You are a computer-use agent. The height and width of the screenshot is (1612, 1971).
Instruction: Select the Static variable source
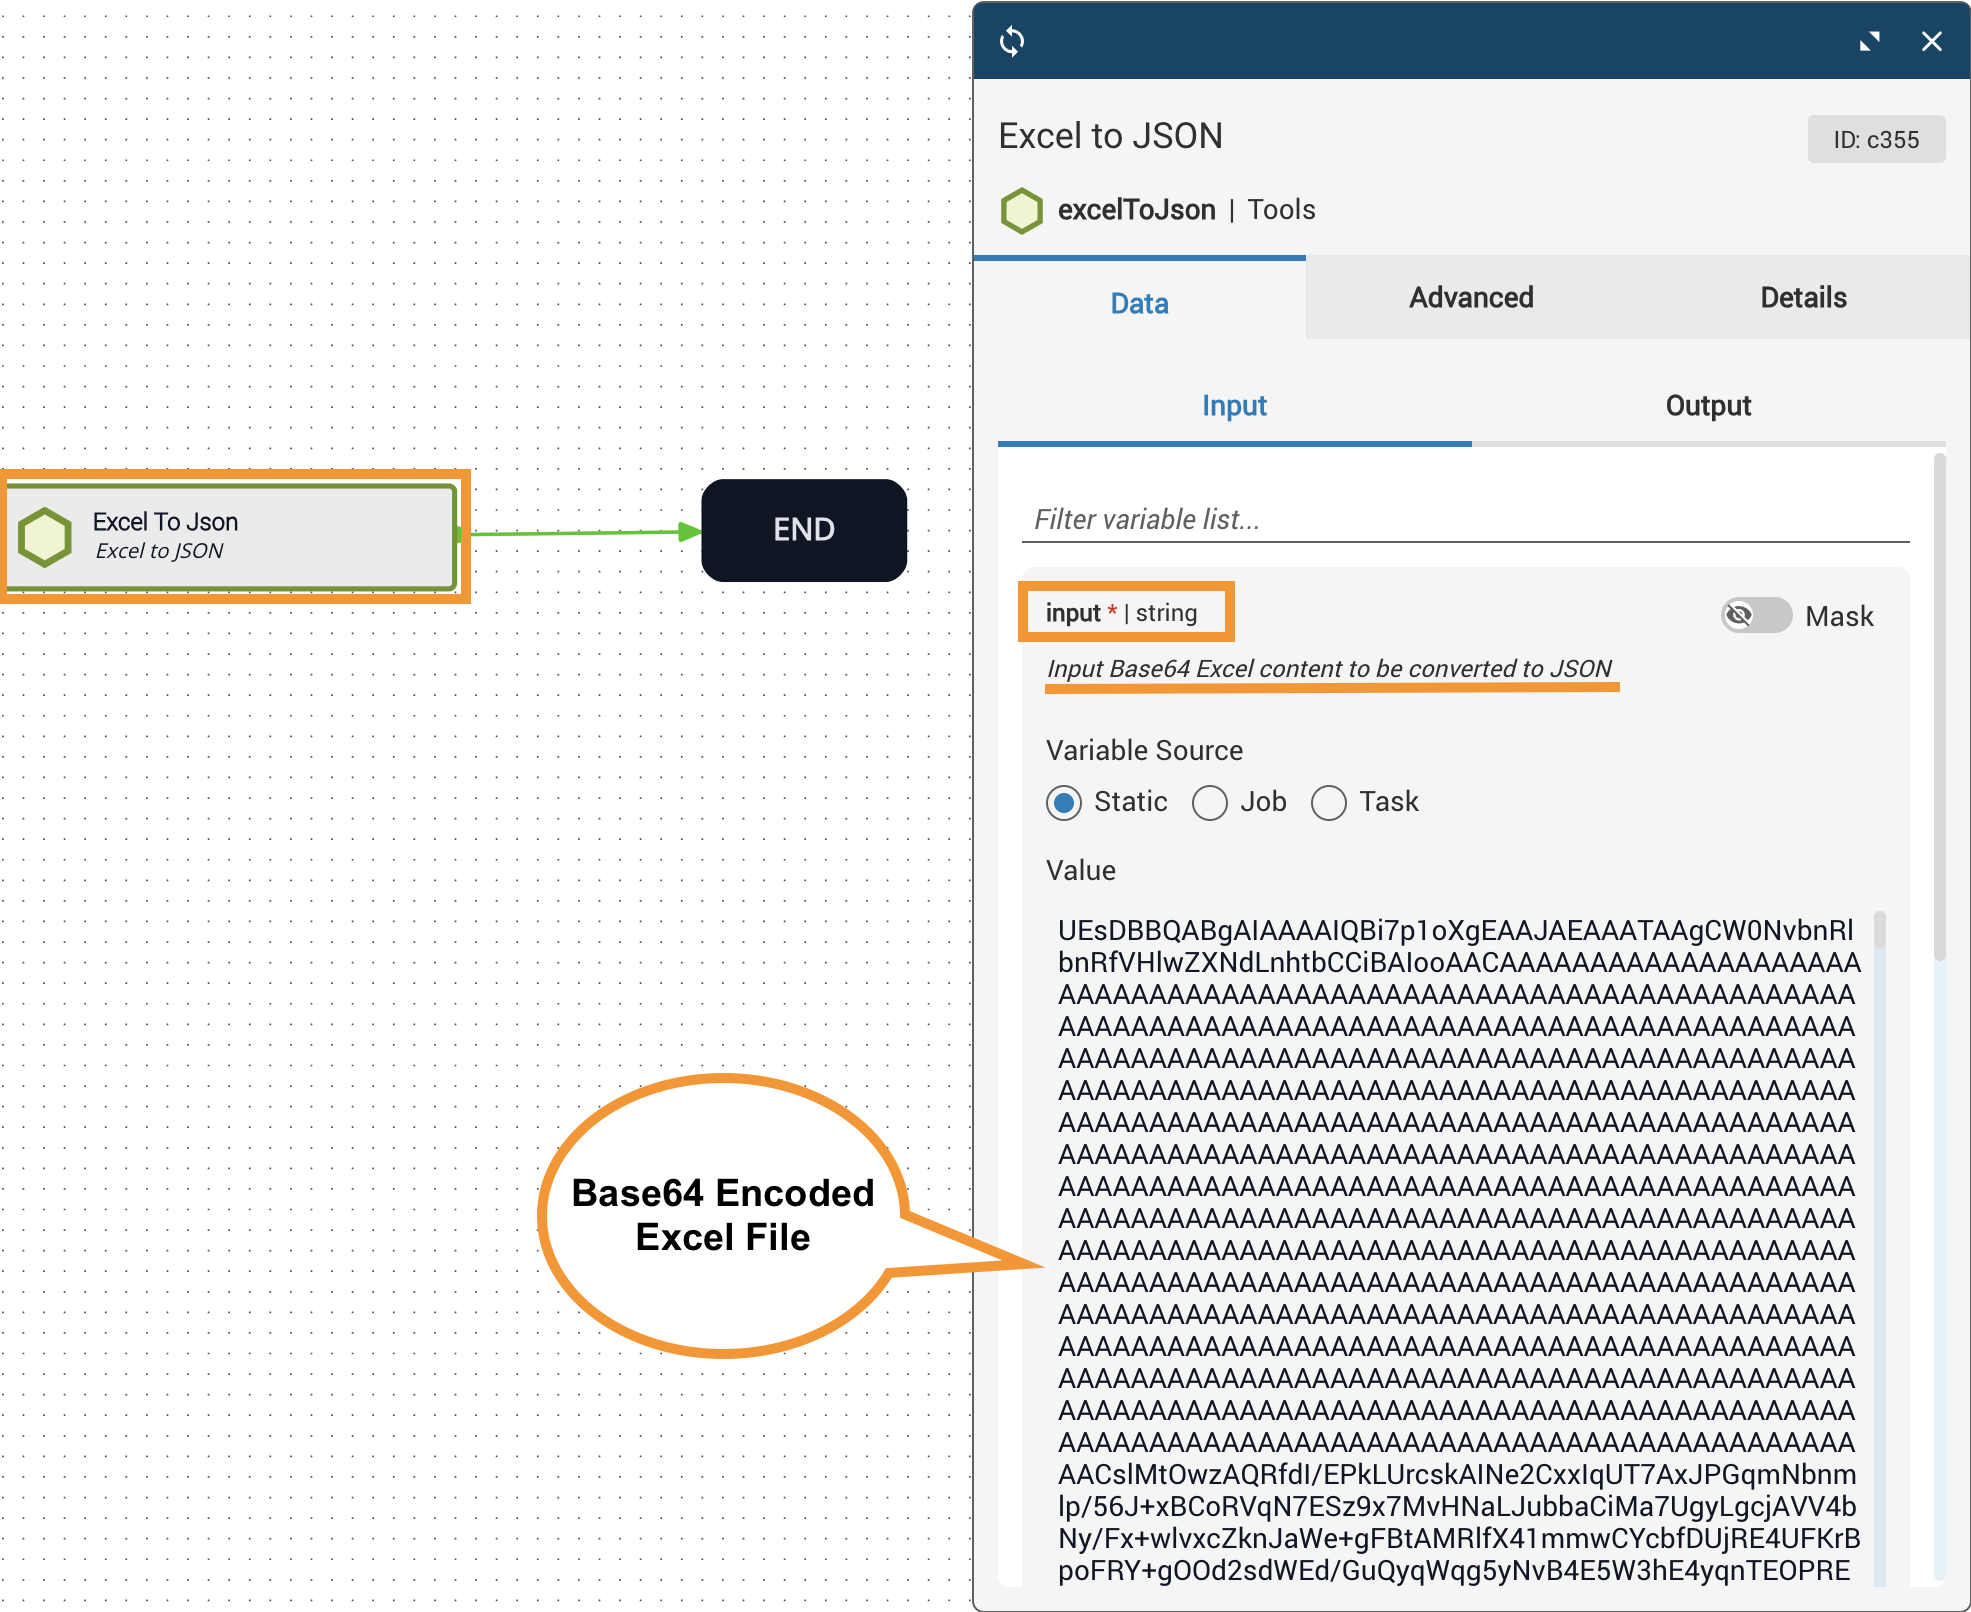point(1064,802)
